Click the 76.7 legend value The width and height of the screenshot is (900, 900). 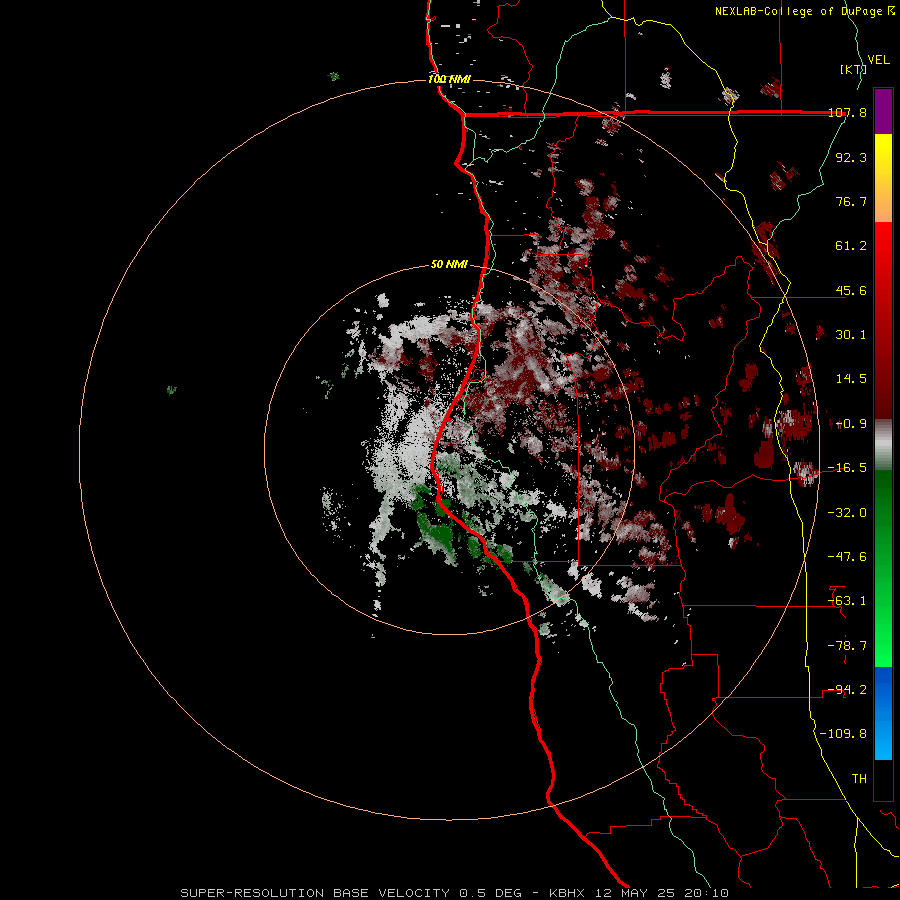click(851, 201)
